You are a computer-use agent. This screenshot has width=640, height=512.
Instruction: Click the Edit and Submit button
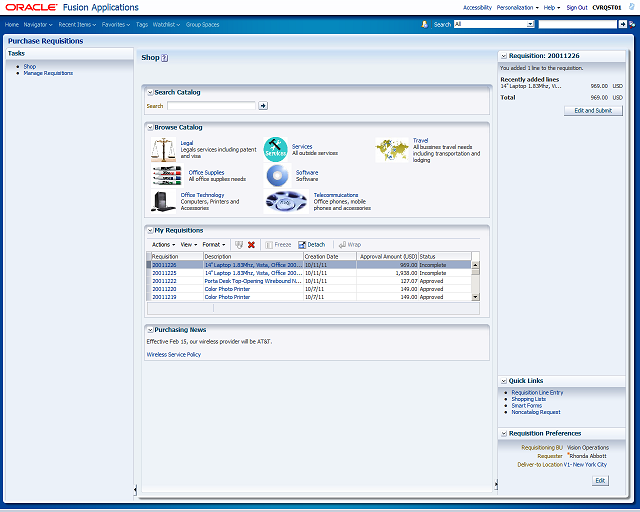coord(593,111)
